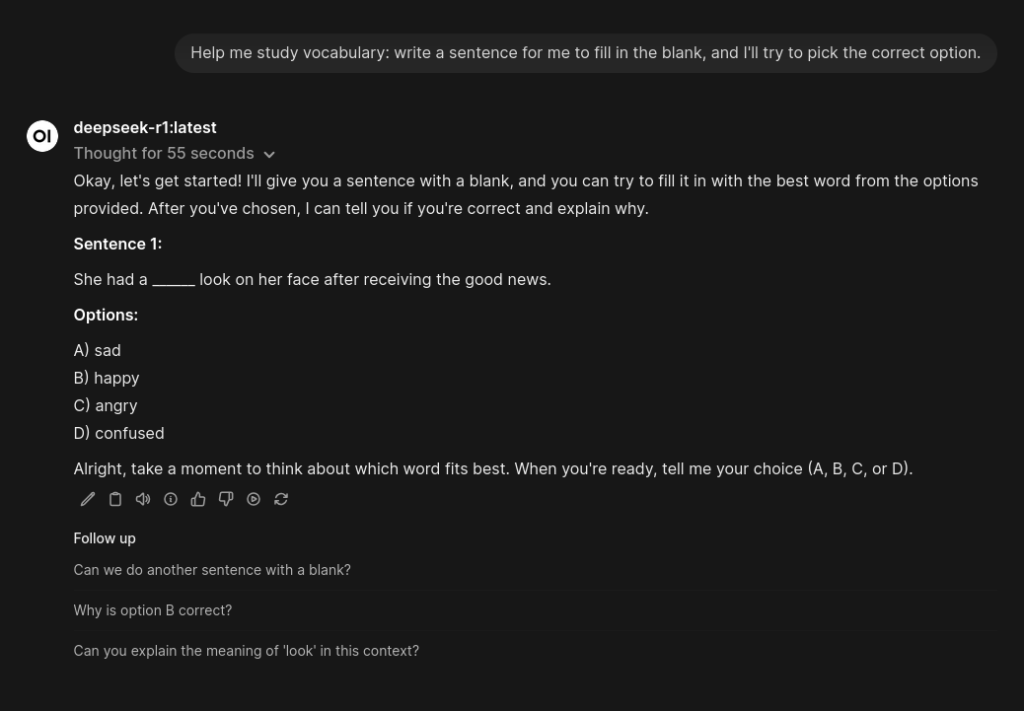Open the chevron next to the thinking duration
This screenshot has height=711, width=1024.
point(269,154)
